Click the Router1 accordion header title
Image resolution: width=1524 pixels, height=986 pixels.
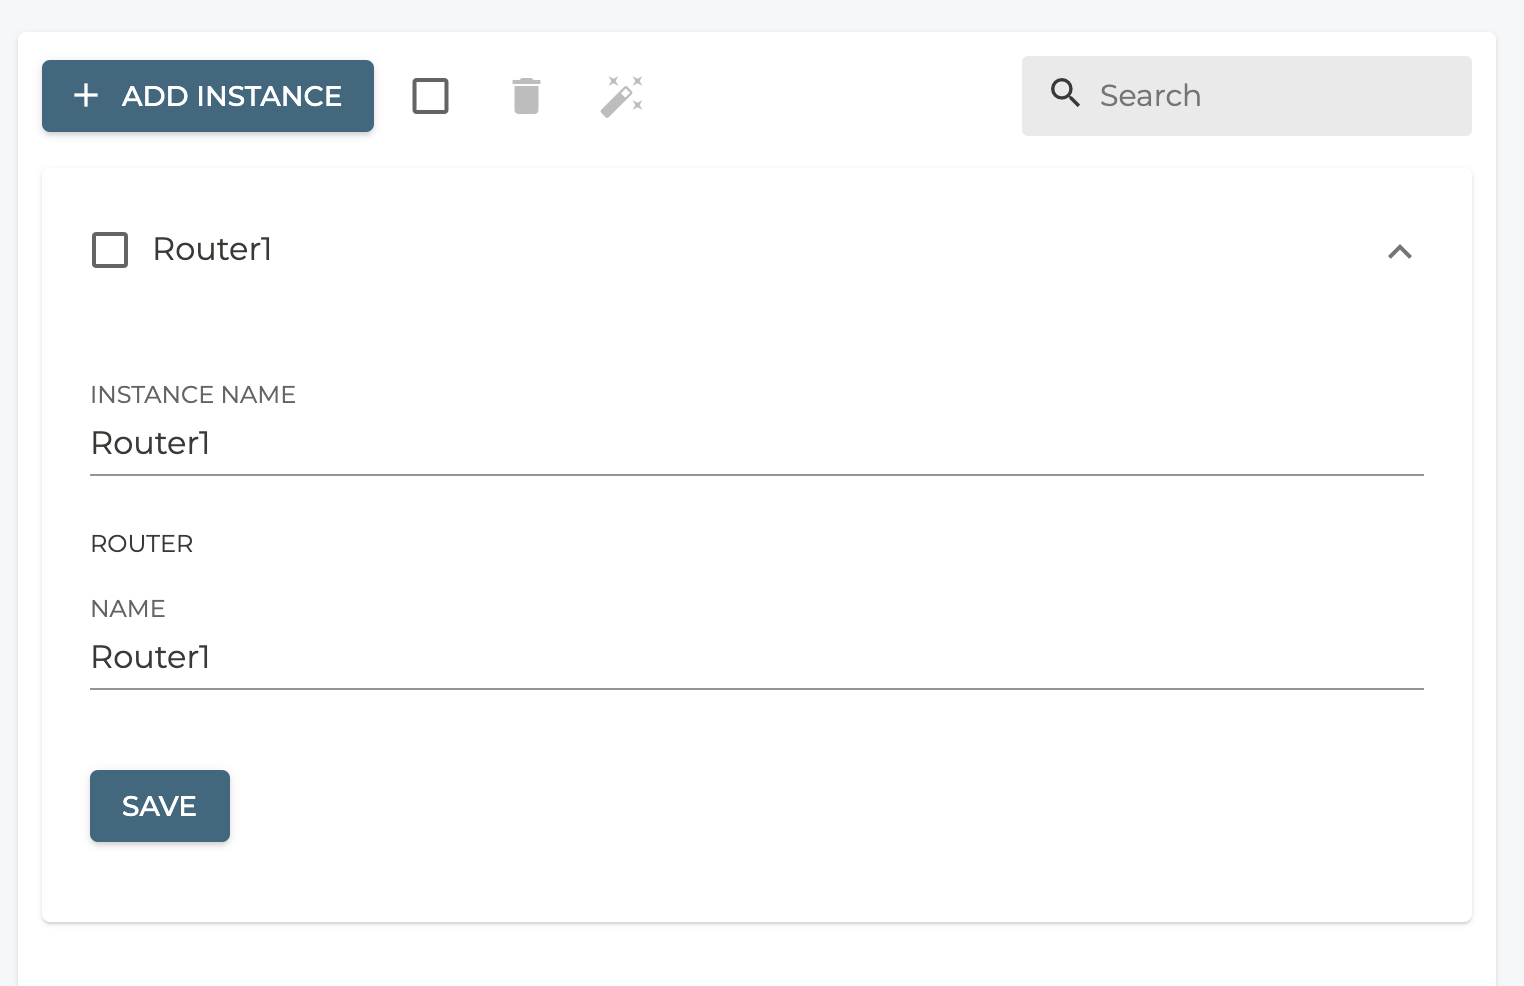pyautogui.click(x=212, y=250)
